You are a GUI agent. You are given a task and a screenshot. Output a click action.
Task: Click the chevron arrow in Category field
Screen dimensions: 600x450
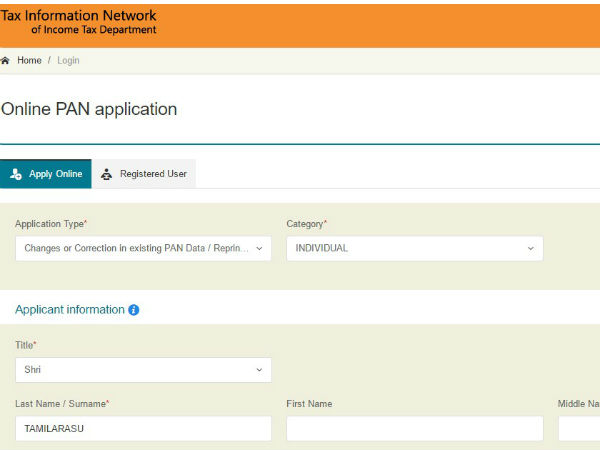pos(531,248)
